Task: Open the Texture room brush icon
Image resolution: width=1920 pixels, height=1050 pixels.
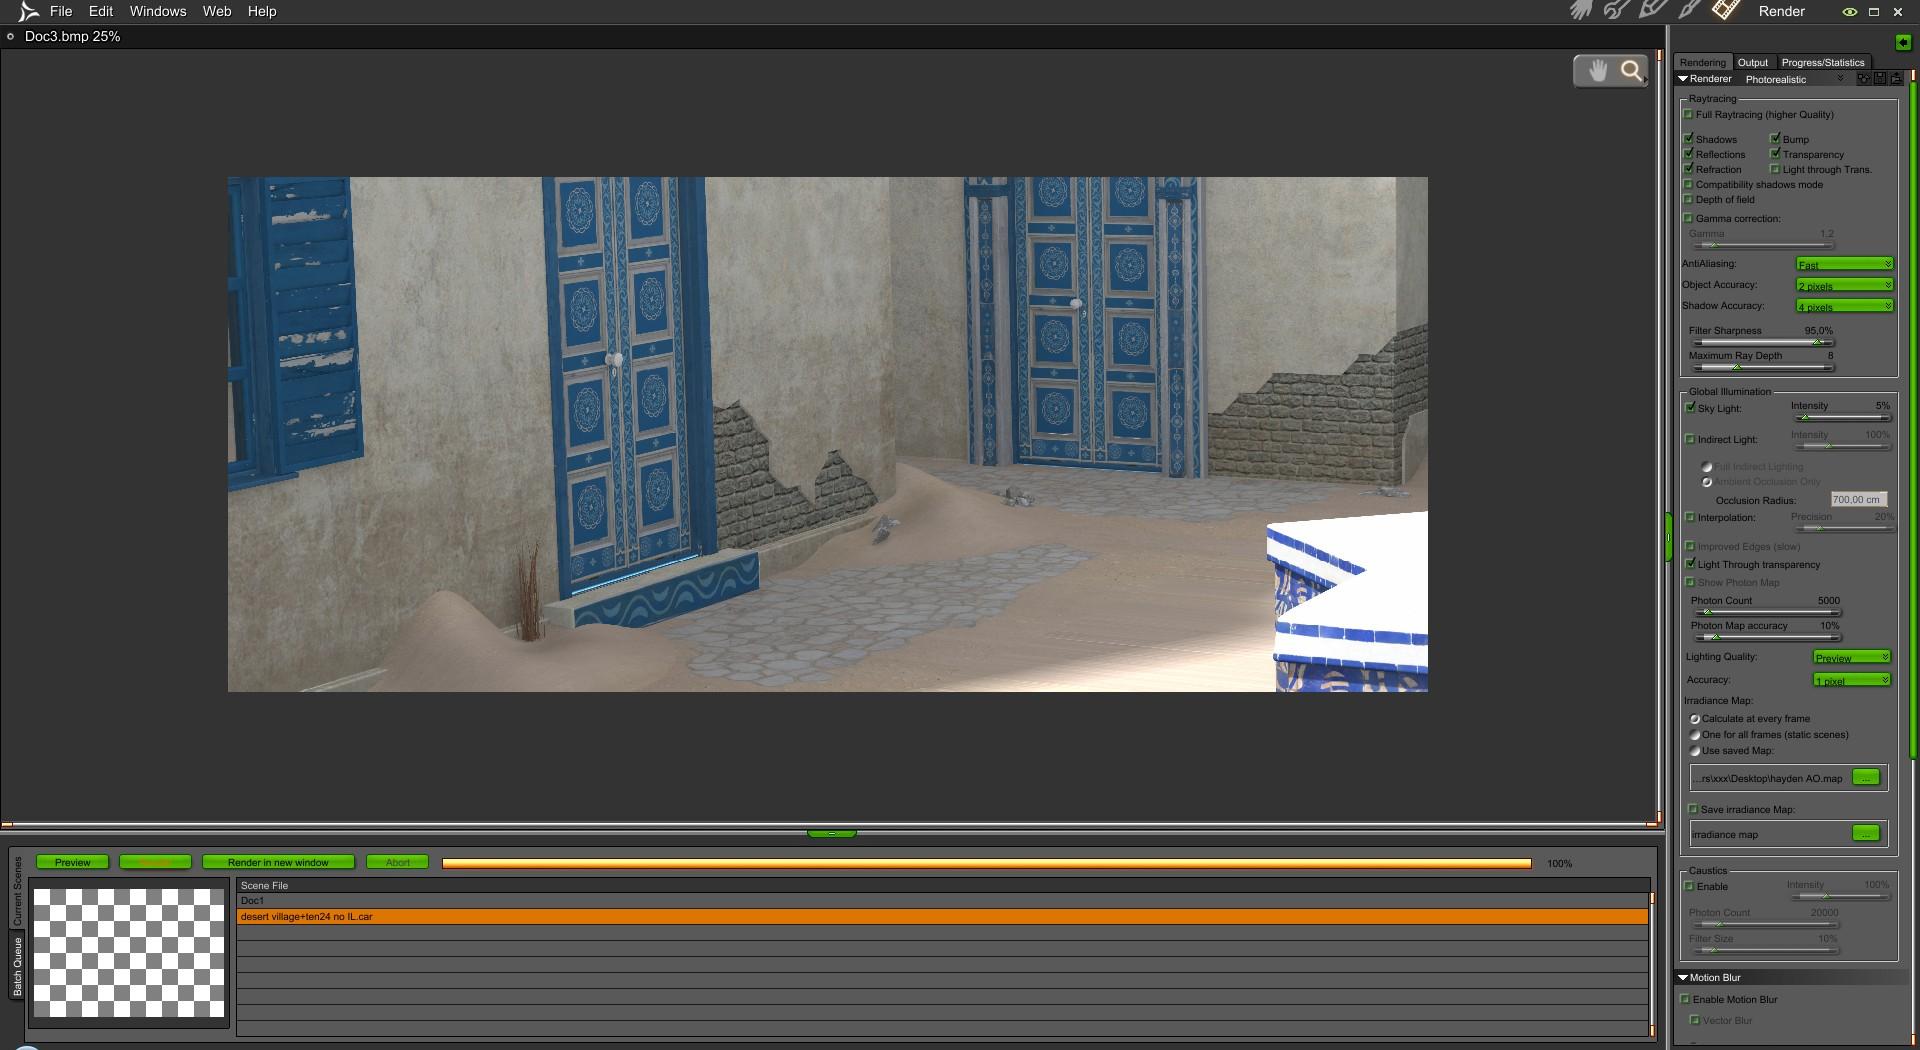Action: pos(1690,10)
